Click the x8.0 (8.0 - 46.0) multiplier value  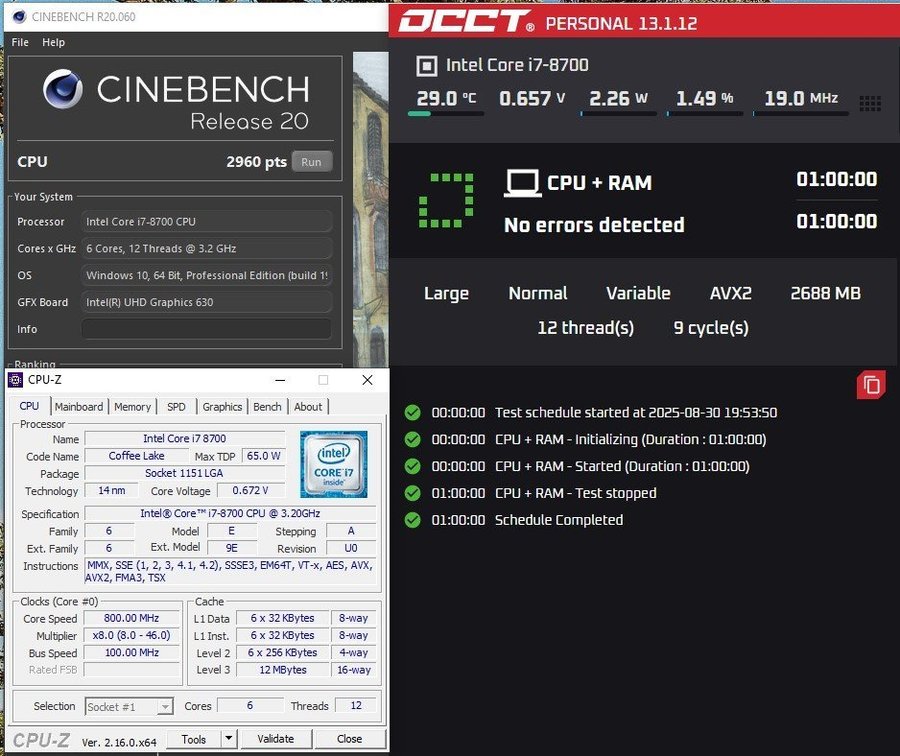click(x=131, y=635)
